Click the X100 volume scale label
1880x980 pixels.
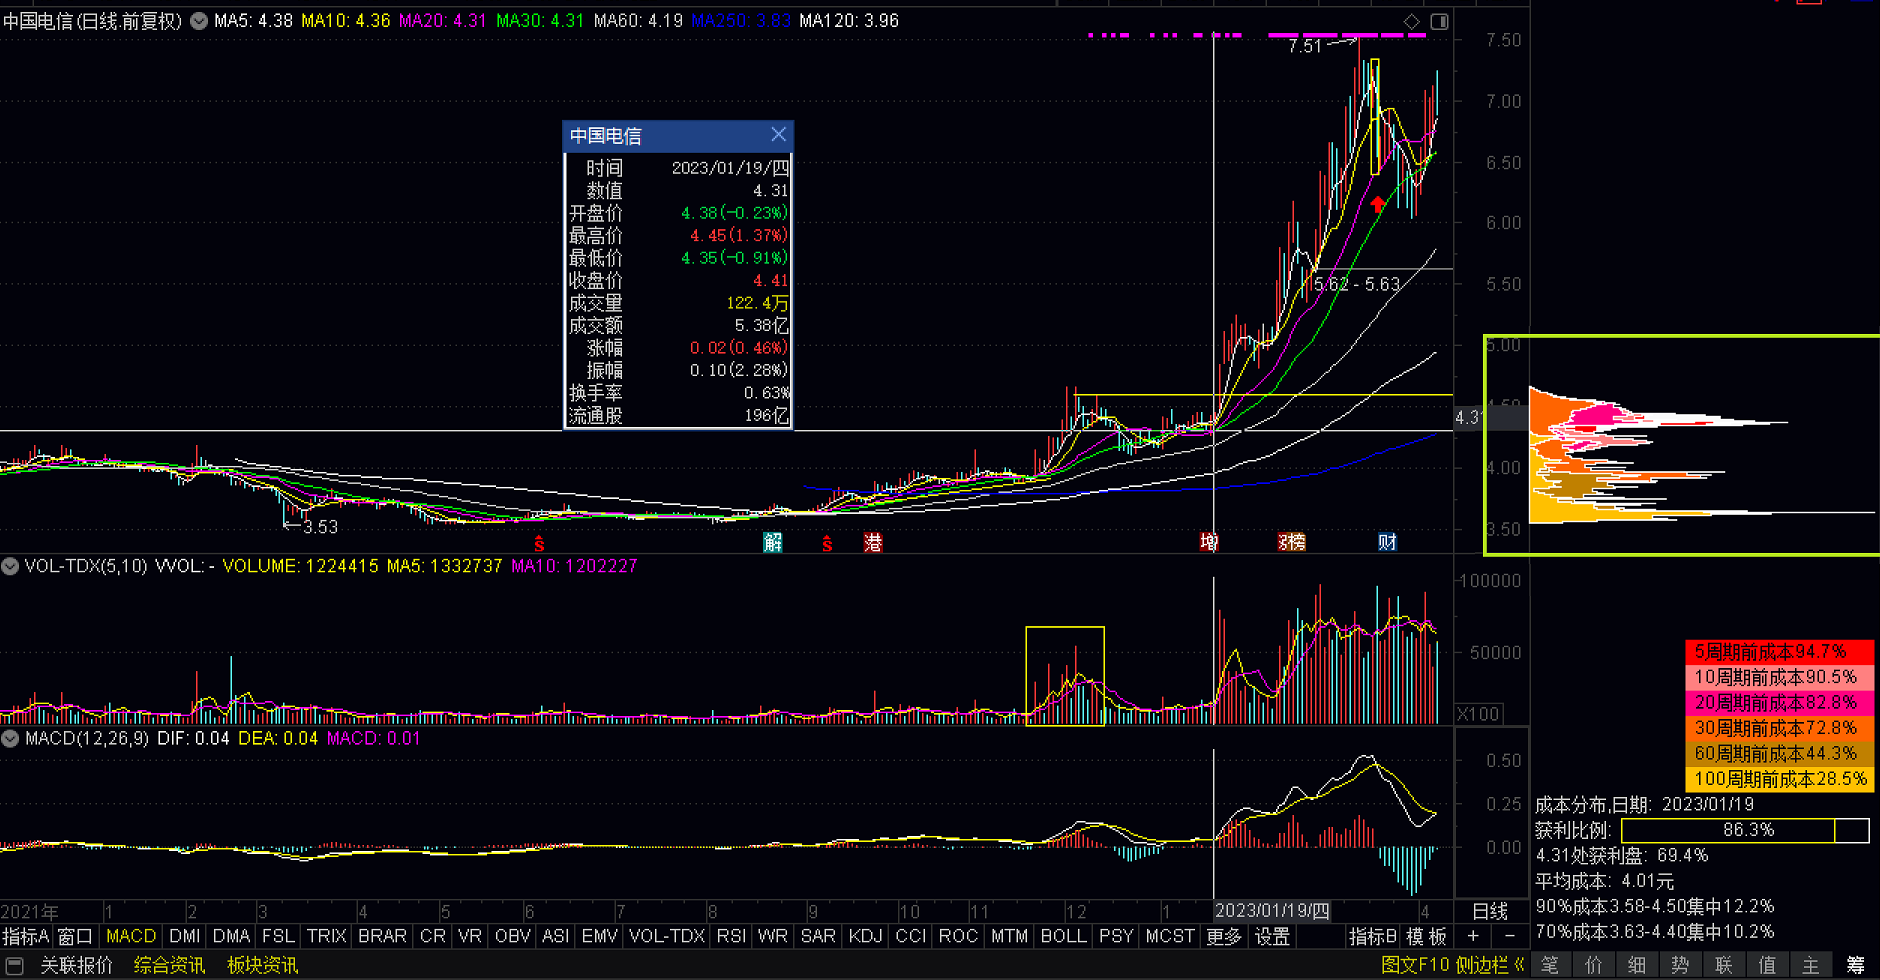pyautogui.click(x=1479, y=713)
